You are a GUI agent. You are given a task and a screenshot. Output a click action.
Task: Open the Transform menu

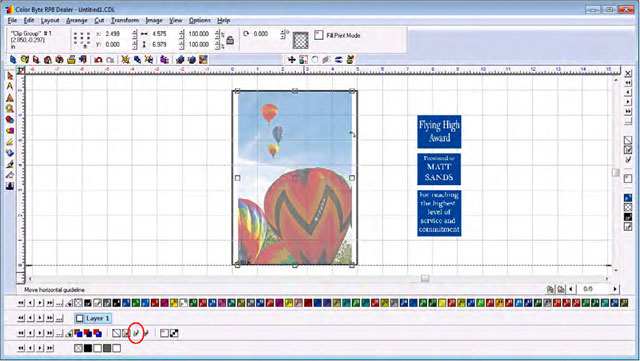(125, 20)
